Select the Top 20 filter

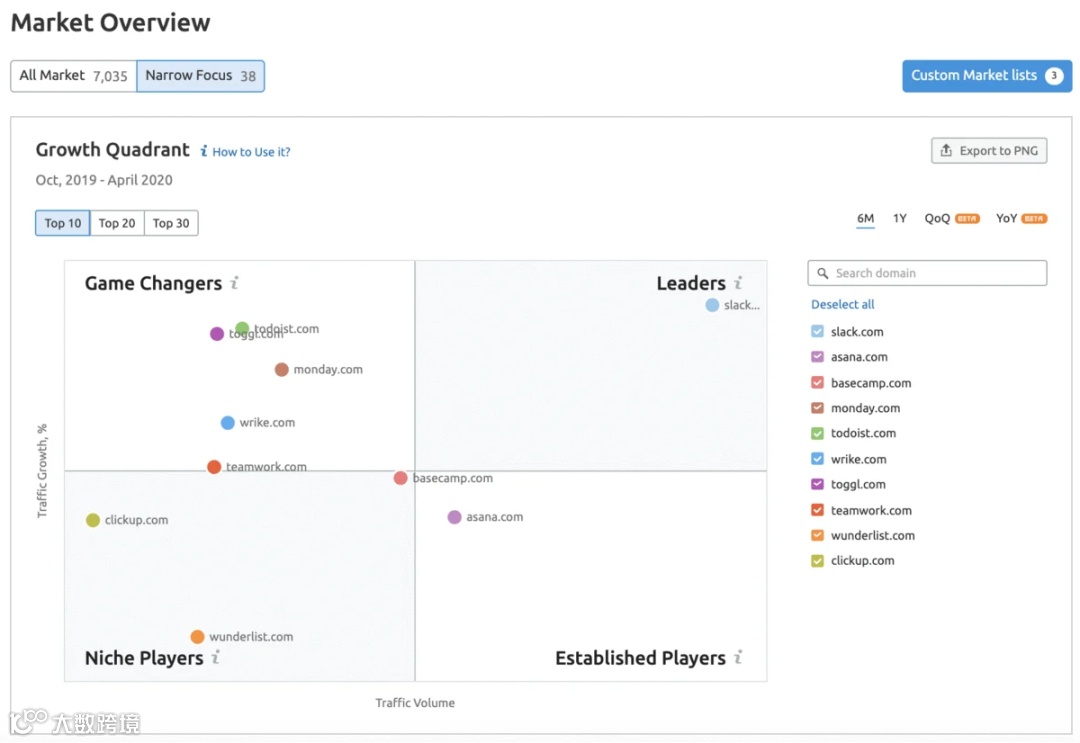point(117,223)
